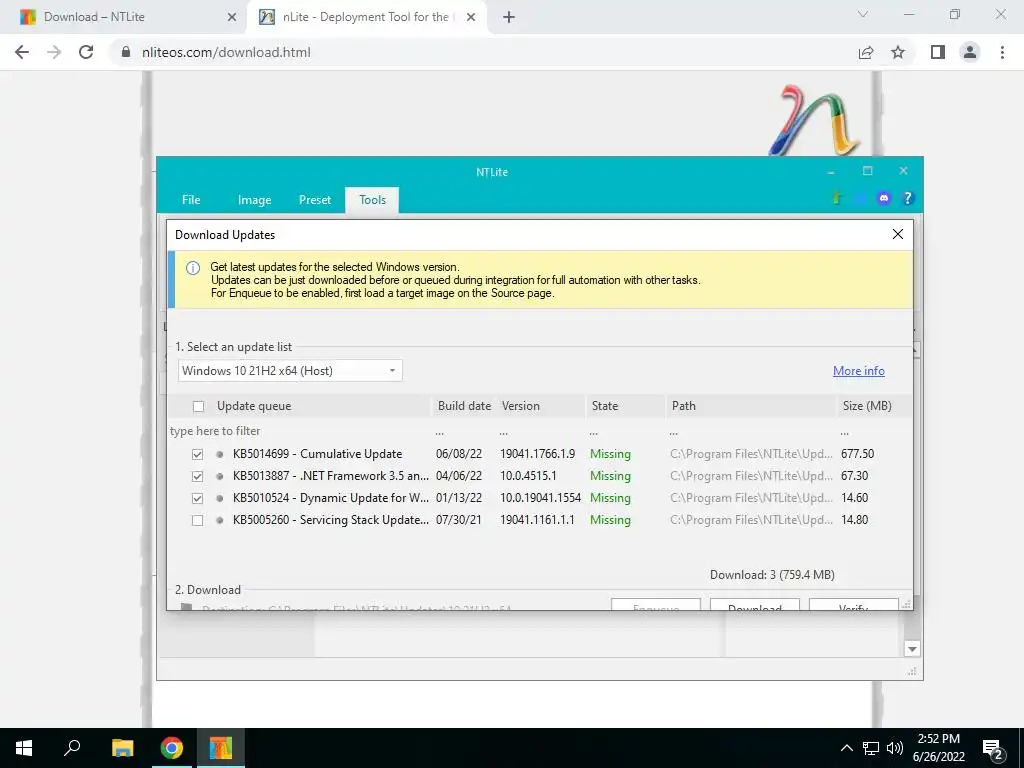Screen dimensions: 1024x768
Task: Uncheck KB5010524 Dynamic Update
Action: point(197,498)
